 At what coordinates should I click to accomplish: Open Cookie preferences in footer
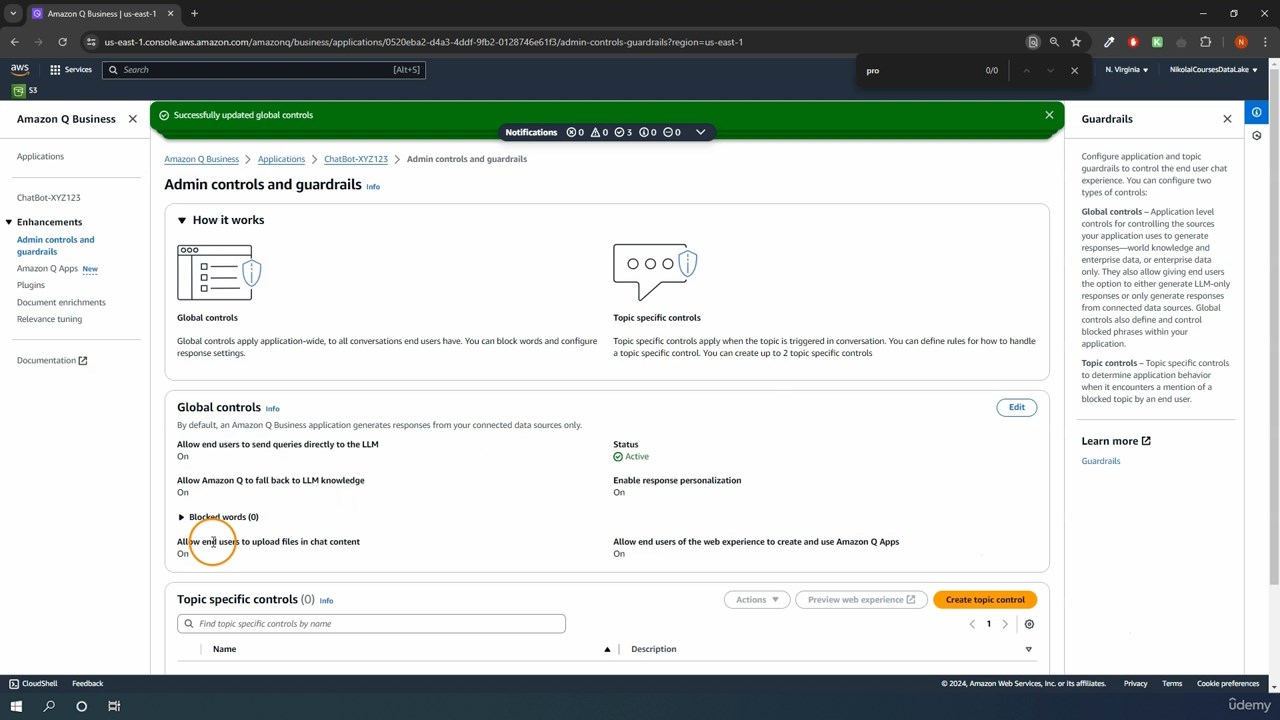tap(1228, 683)
